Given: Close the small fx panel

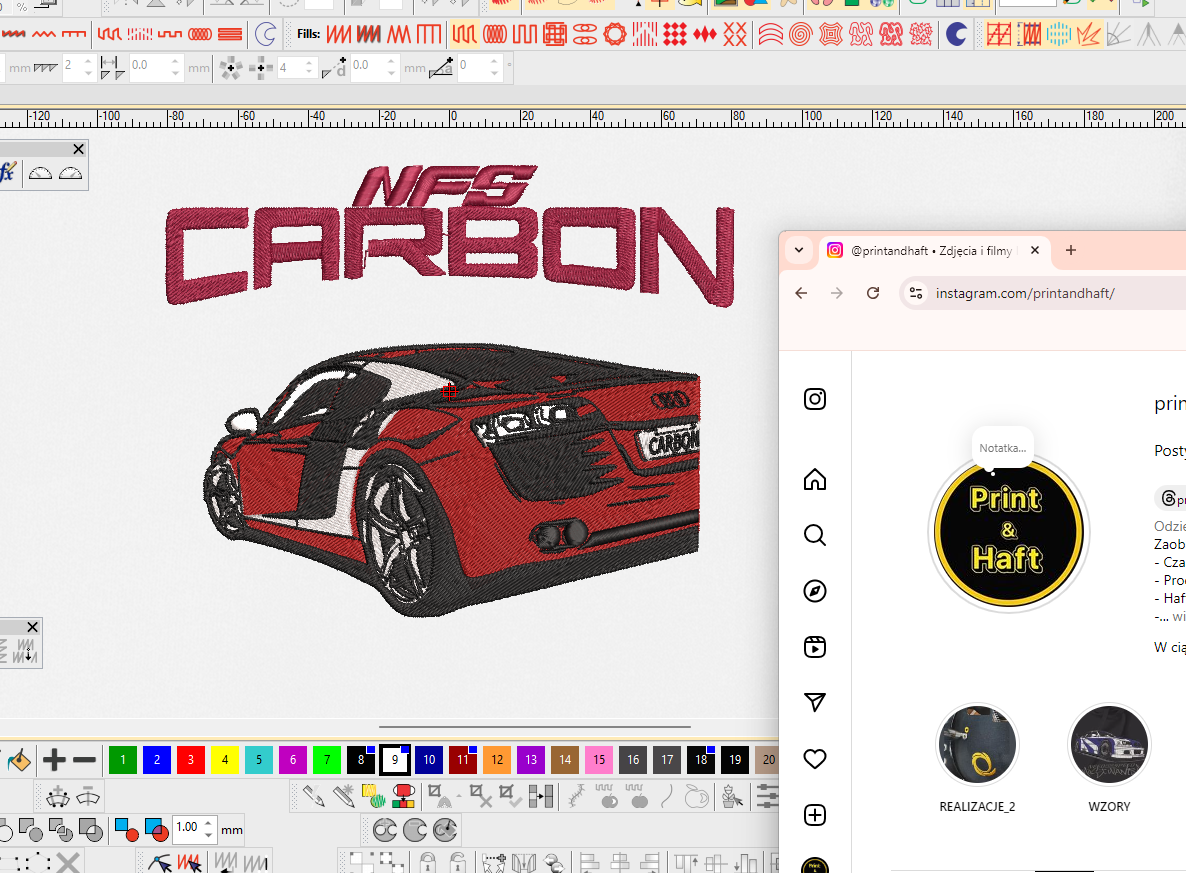Looking at the screenshot, I should pyautogui.click(x=78, y=149).
